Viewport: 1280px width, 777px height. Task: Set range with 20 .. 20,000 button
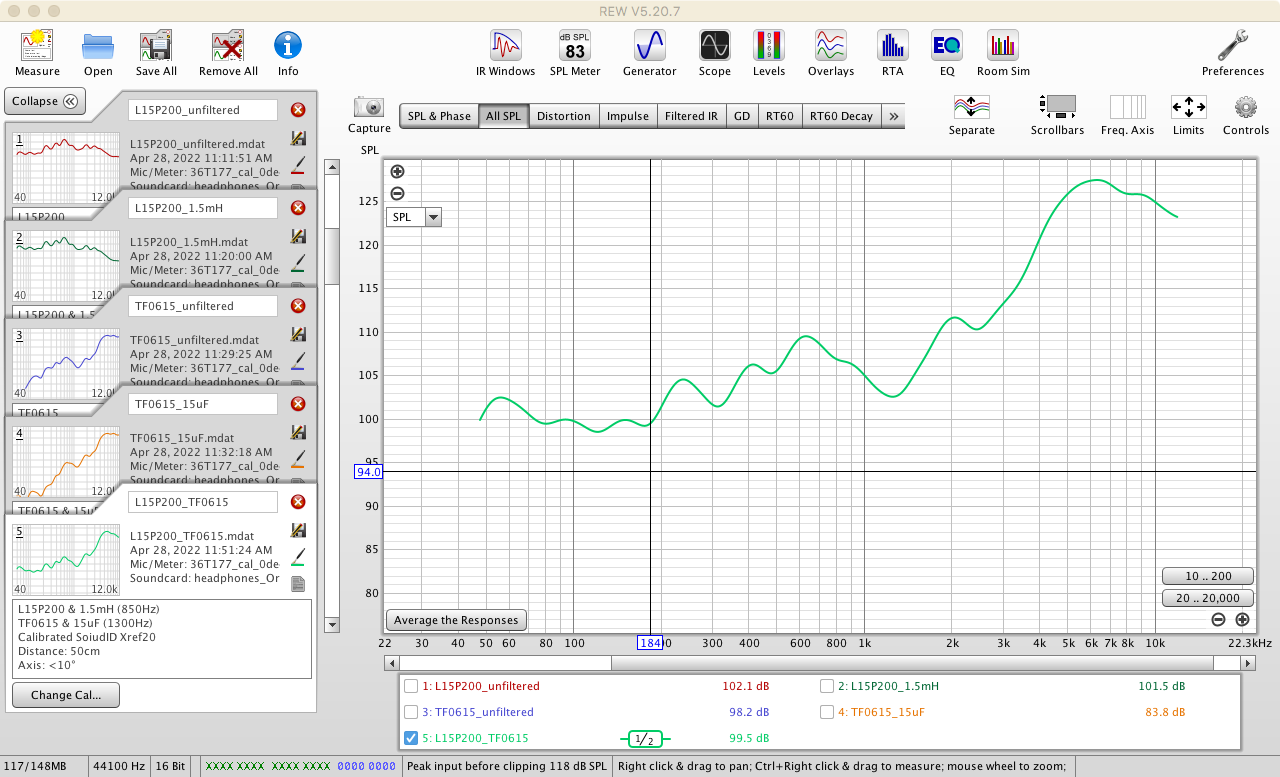point(1207,598)
